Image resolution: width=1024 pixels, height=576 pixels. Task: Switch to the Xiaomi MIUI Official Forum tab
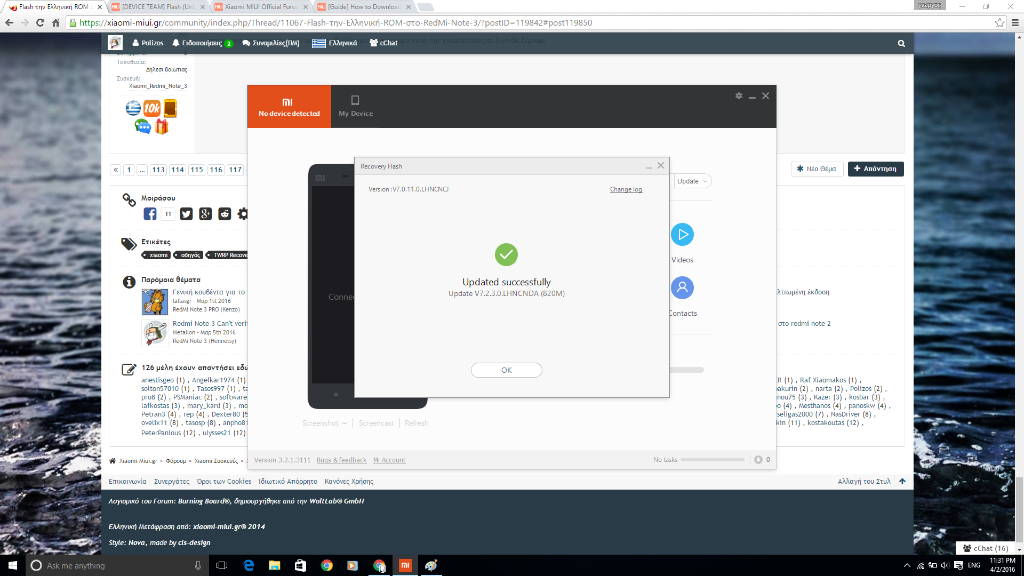261,7
